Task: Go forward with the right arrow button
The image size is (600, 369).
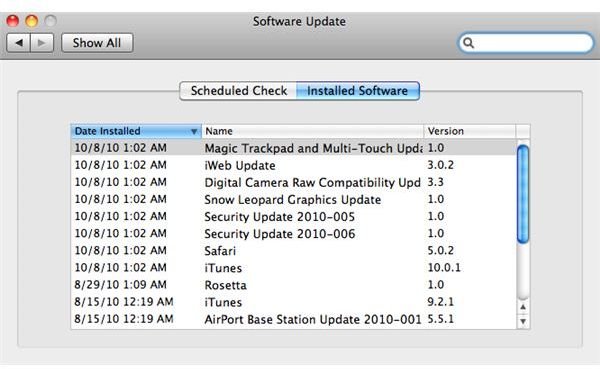Action: click(x=42, y=42)
